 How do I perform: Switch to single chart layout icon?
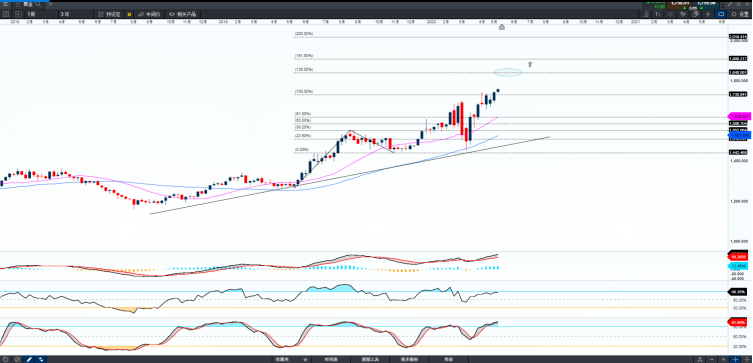6,14
